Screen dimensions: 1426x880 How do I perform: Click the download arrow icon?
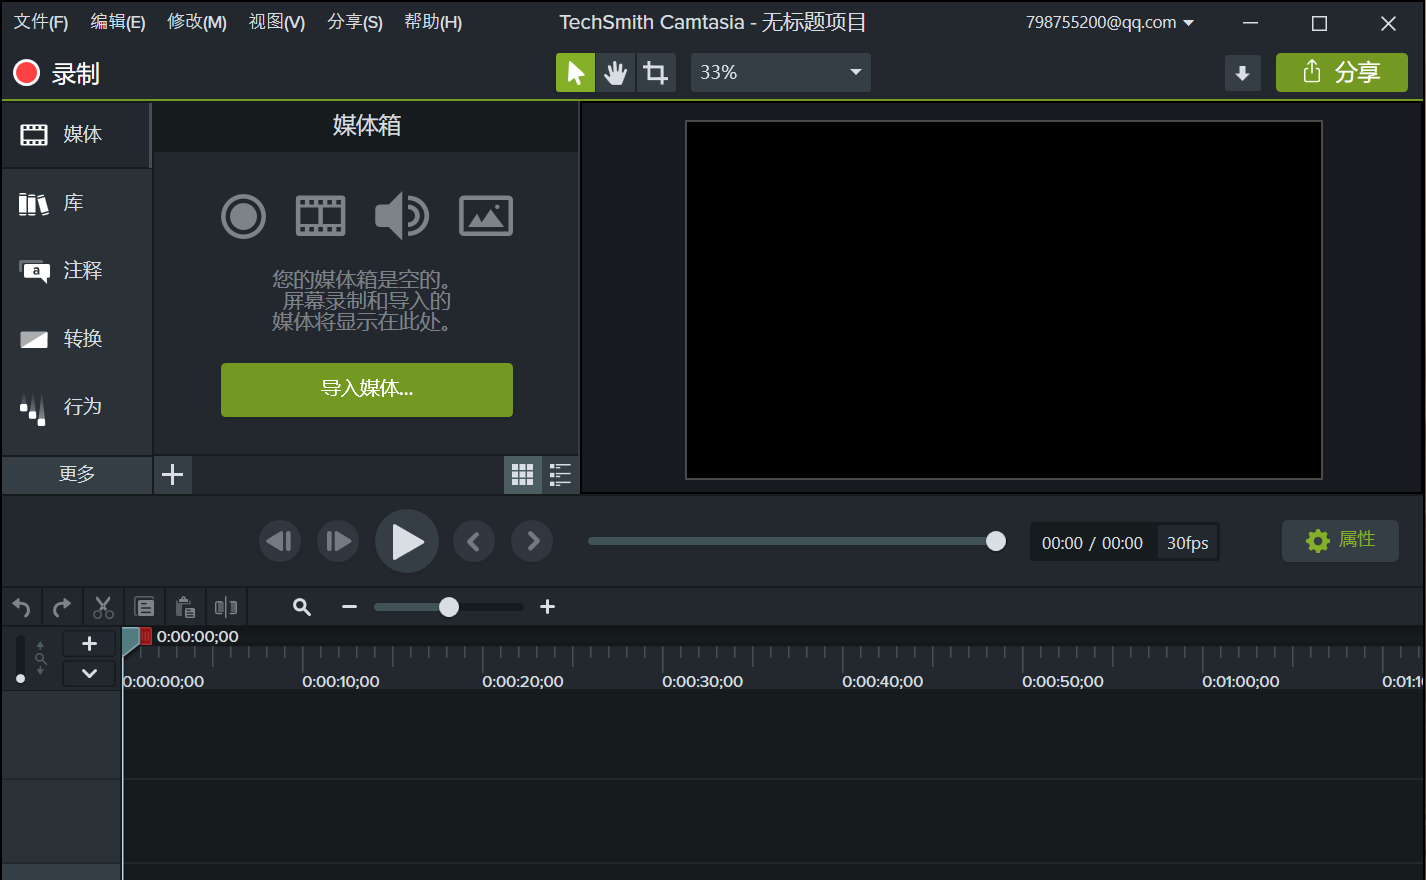tap(1242, 73)
